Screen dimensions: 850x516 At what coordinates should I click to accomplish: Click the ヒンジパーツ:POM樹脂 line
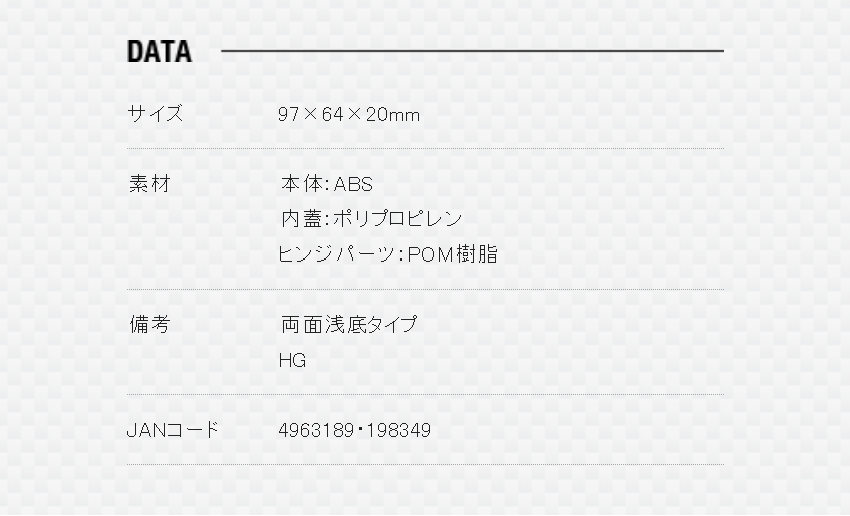388,254
